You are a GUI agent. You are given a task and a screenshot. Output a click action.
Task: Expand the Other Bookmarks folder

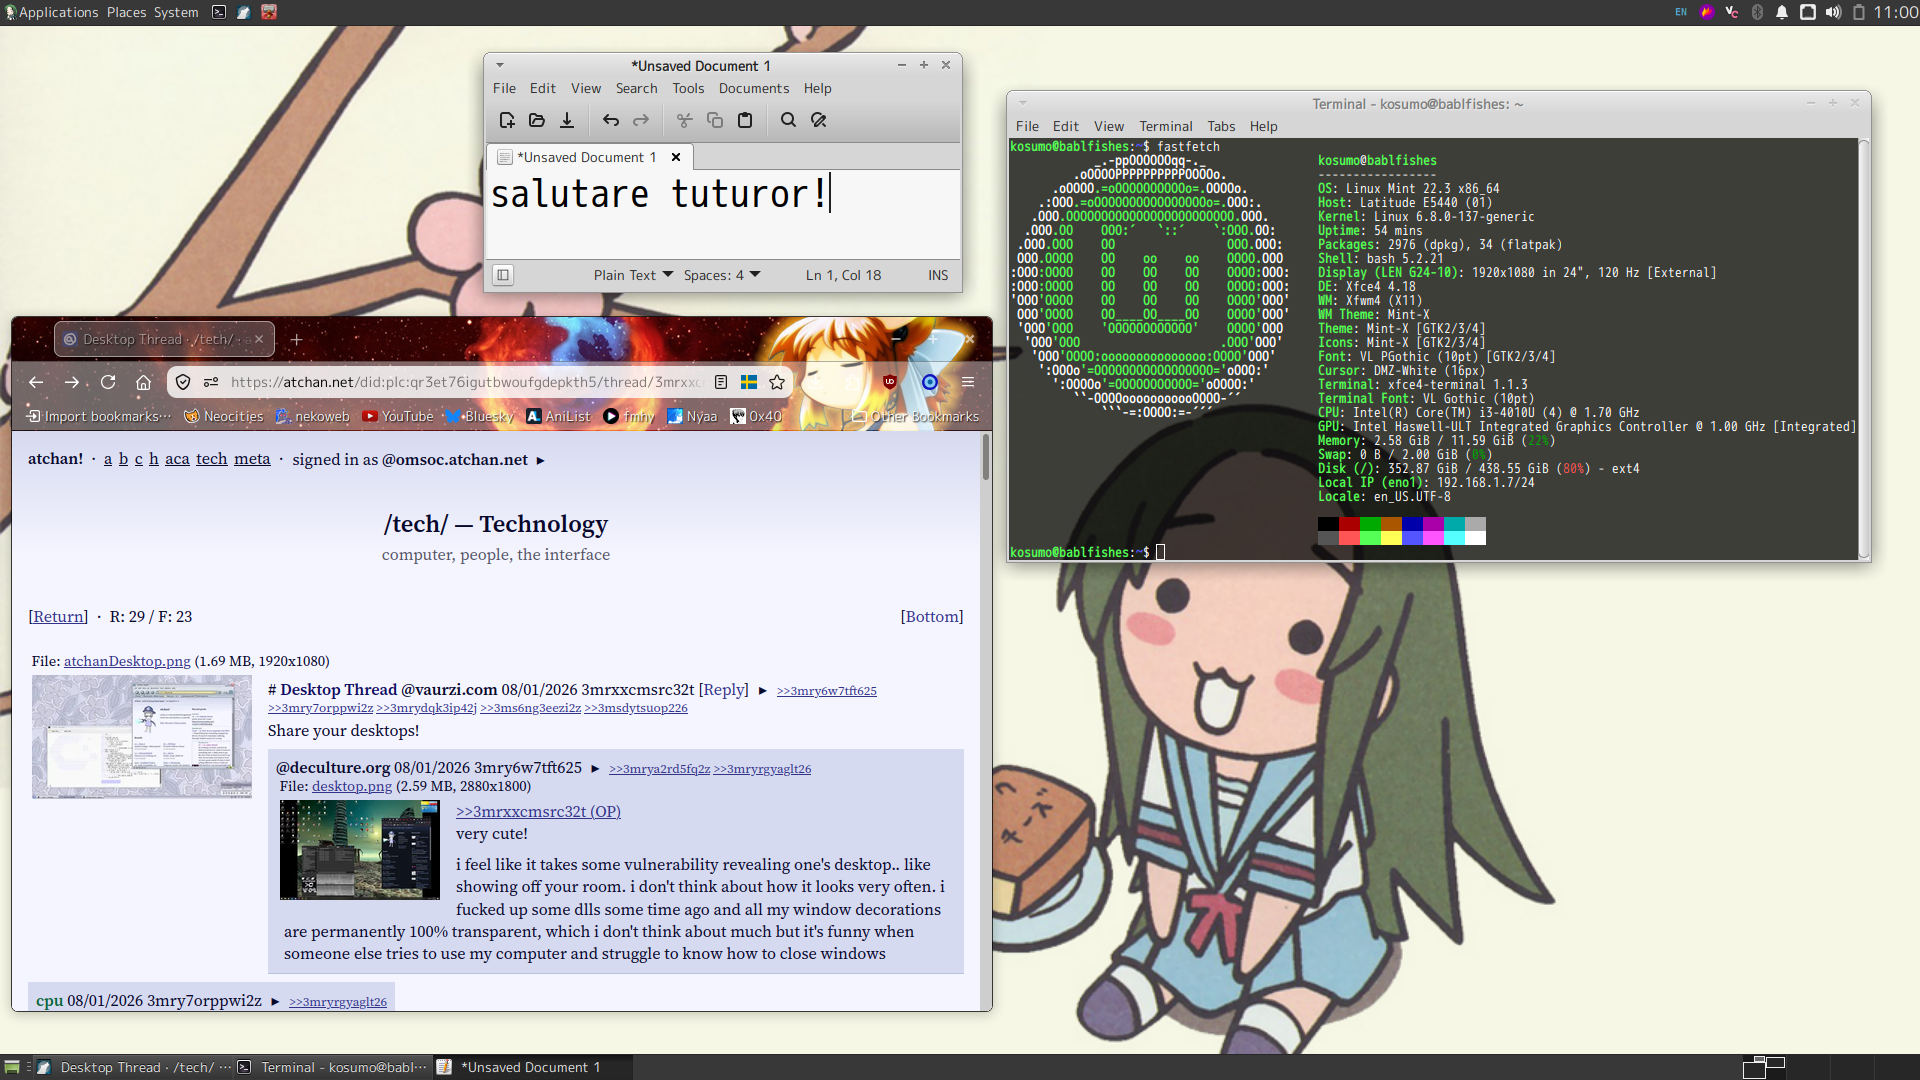coord(915,416)
